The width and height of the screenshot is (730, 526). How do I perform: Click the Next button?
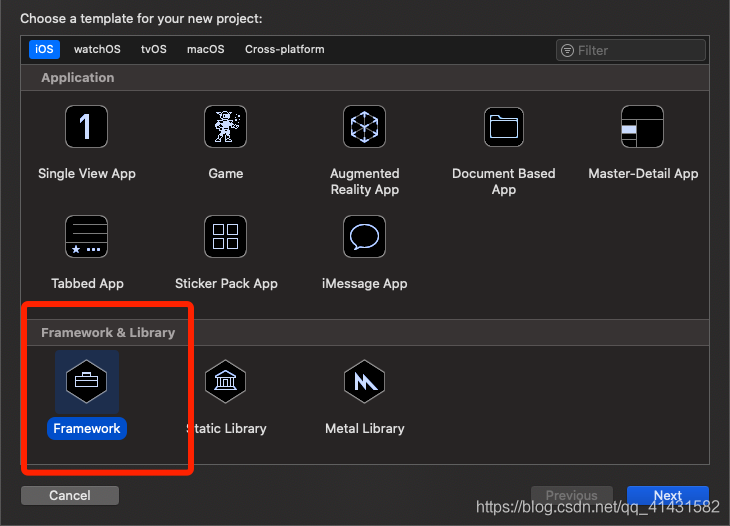click(x=668, y=495)
